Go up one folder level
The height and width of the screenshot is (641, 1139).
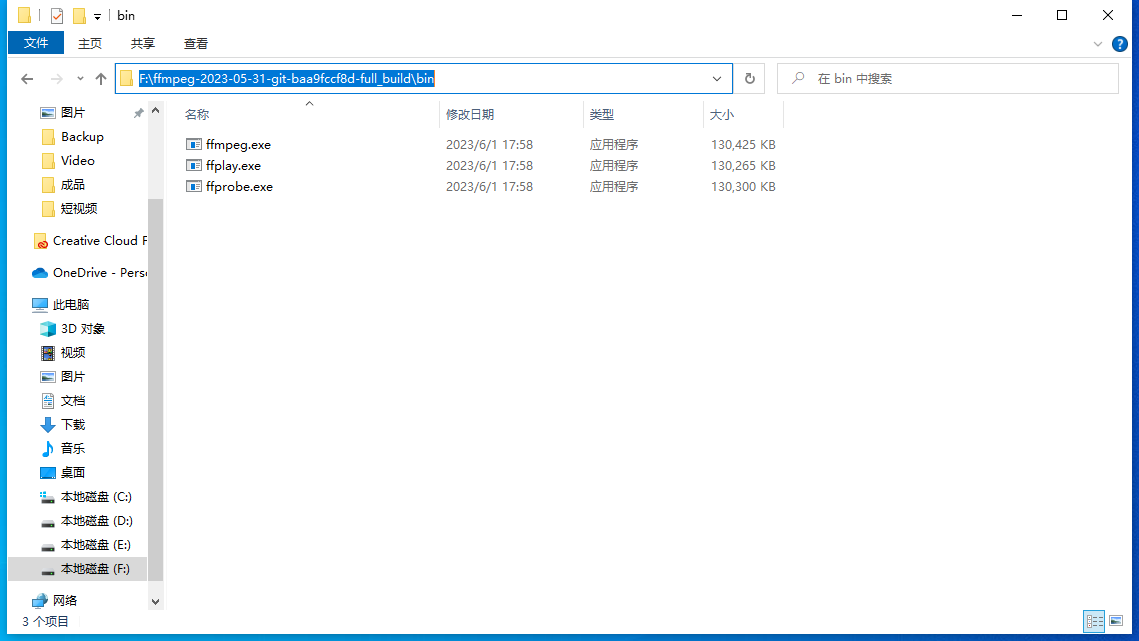[100, 78]
